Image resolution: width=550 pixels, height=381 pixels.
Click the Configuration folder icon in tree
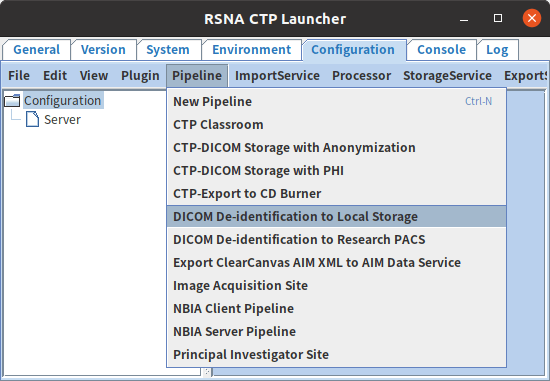(12, 101)
